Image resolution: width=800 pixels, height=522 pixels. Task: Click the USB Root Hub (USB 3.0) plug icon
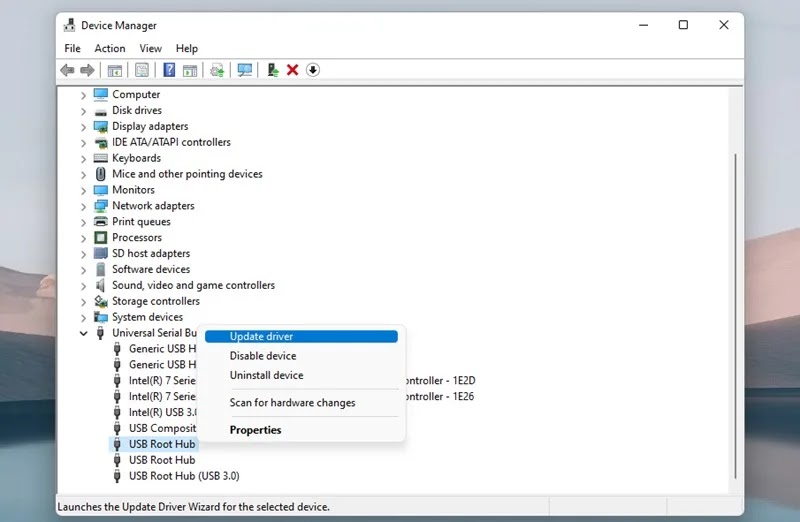pyautogui.click(x=117, y=476)
